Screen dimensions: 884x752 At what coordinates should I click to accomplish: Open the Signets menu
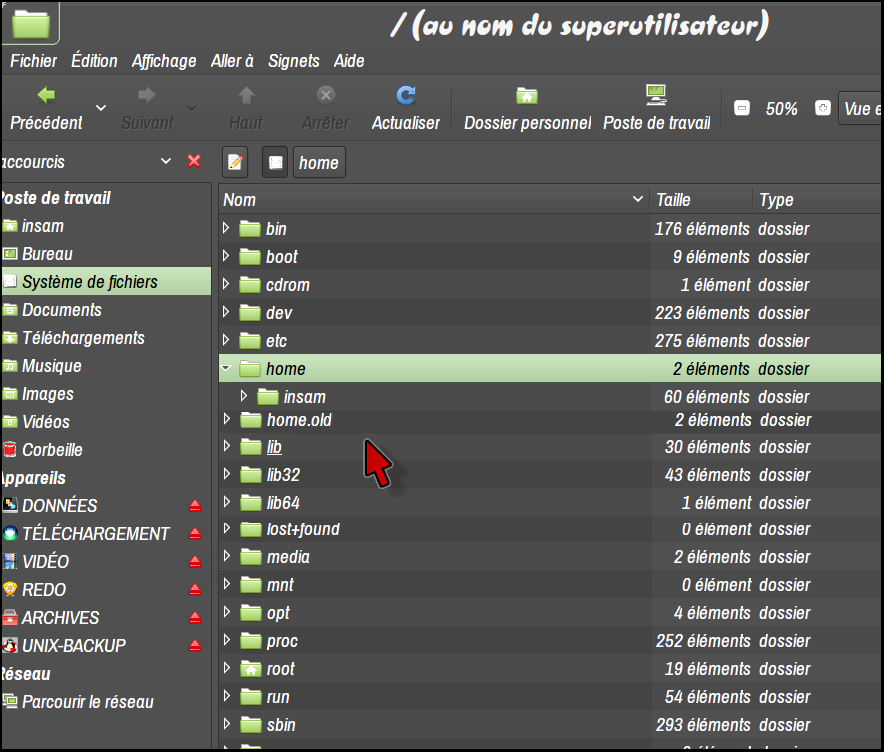pyautogui.click(x=294, y=61)
